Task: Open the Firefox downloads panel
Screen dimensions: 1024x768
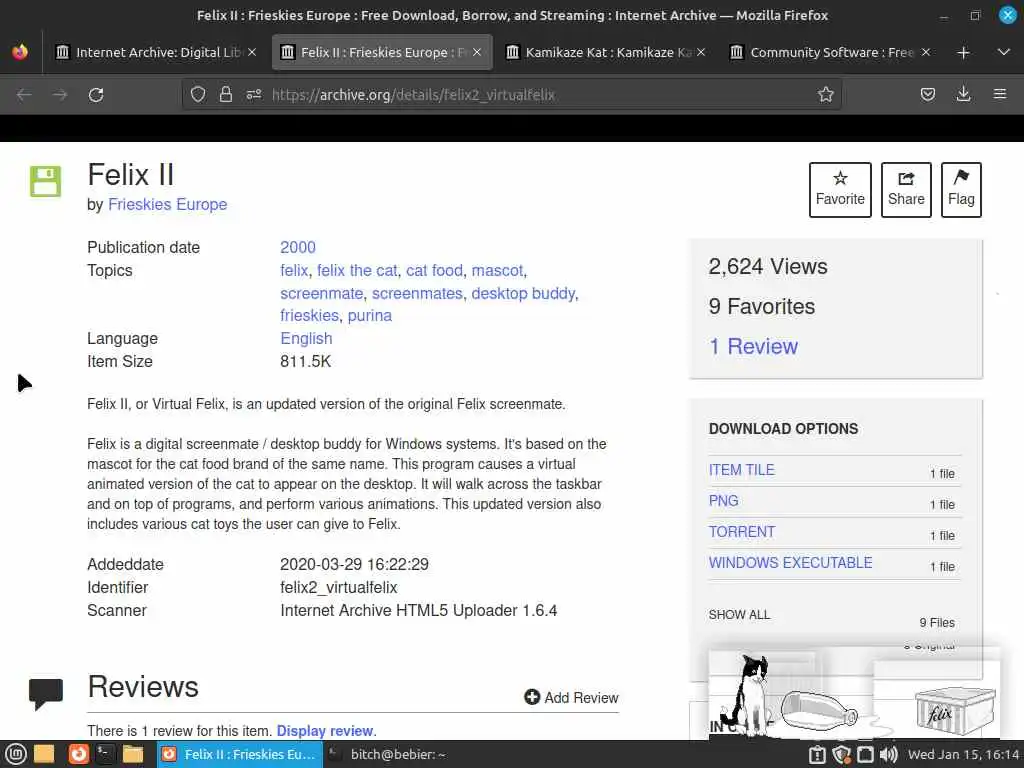Action: [963, 95]
